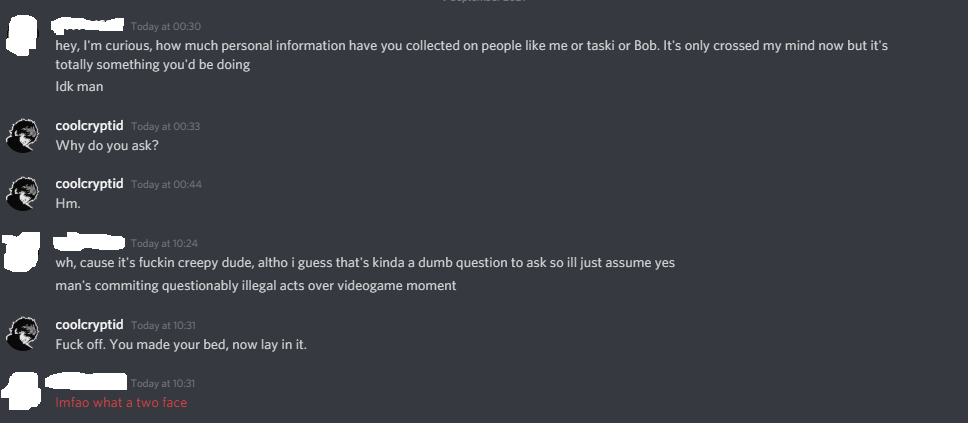This screenshot has width=968, height=423.
Task: Click the "Idk man" message text
Action: (79, 86)
